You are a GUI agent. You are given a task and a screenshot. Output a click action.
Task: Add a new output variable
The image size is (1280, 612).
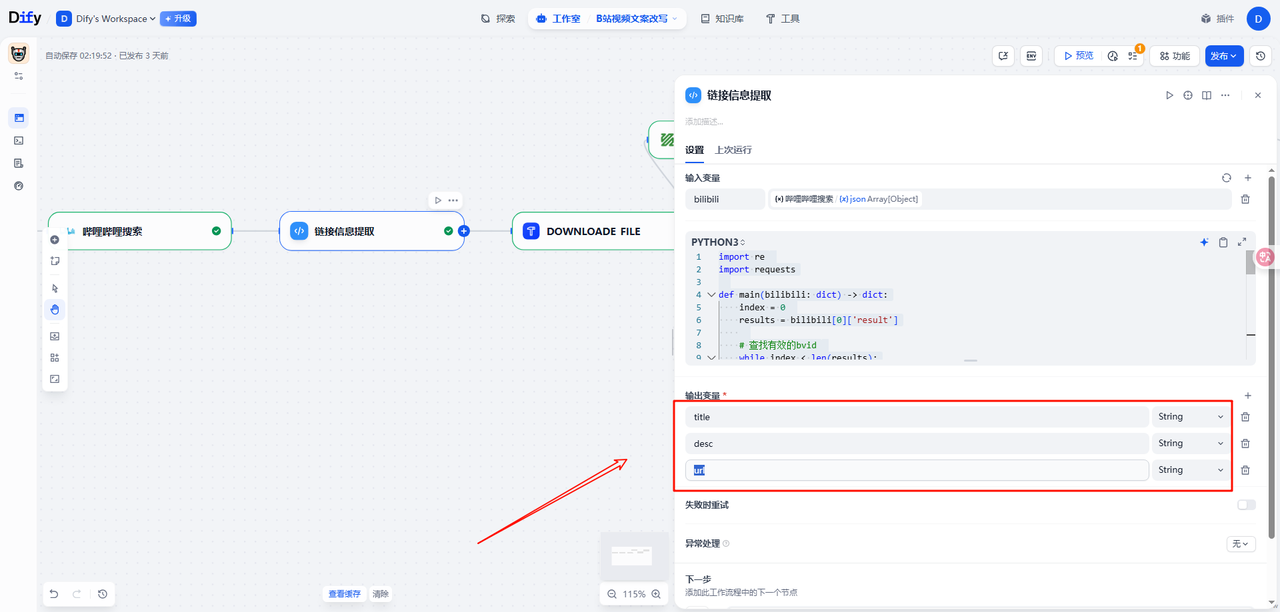pos(1247,396)
